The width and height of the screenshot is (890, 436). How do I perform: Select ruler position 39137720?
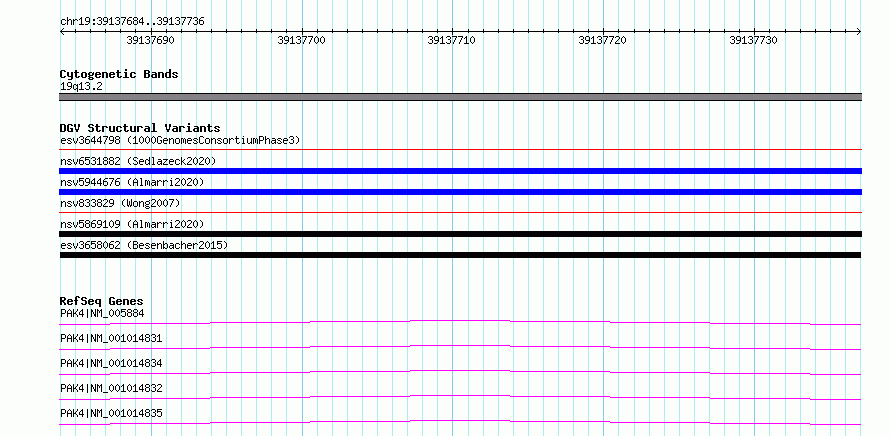point(603,40)
